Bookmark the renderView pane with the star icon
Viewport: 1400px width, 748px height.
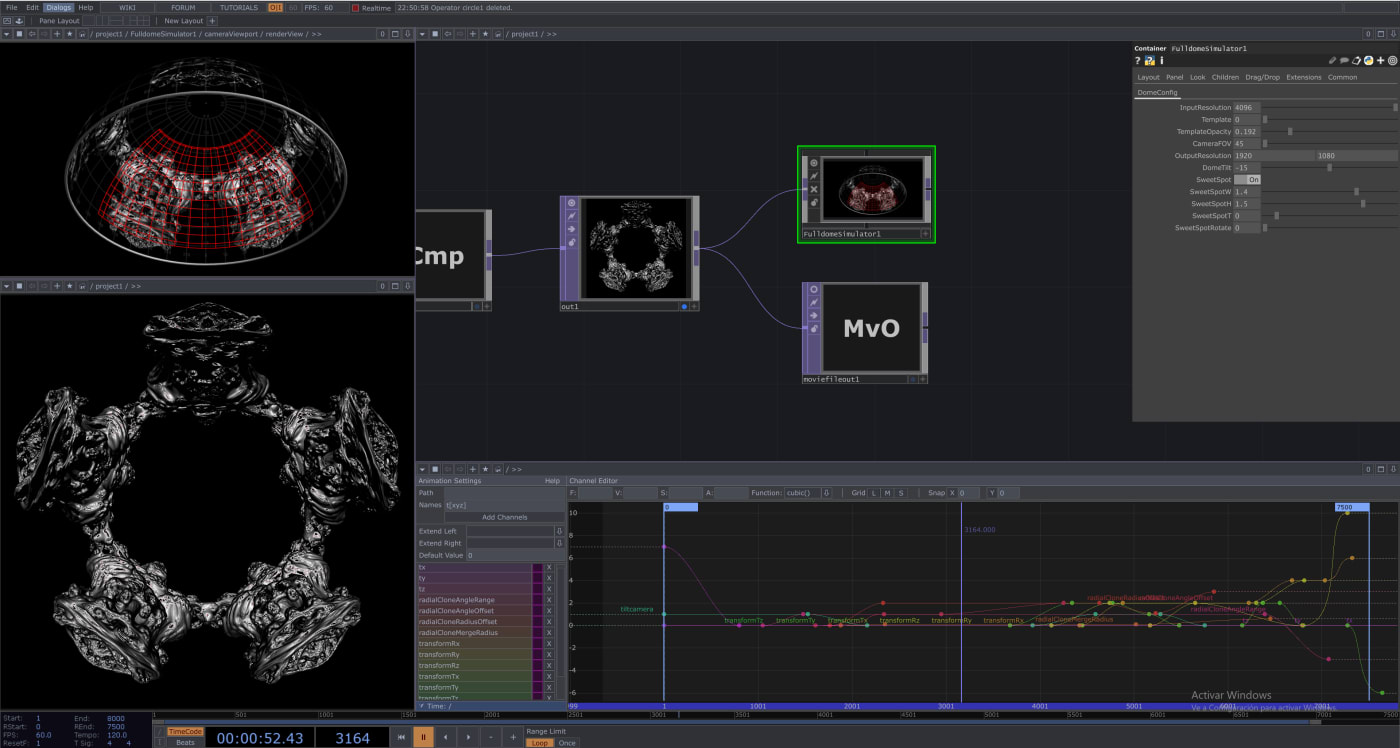(69, 34)
